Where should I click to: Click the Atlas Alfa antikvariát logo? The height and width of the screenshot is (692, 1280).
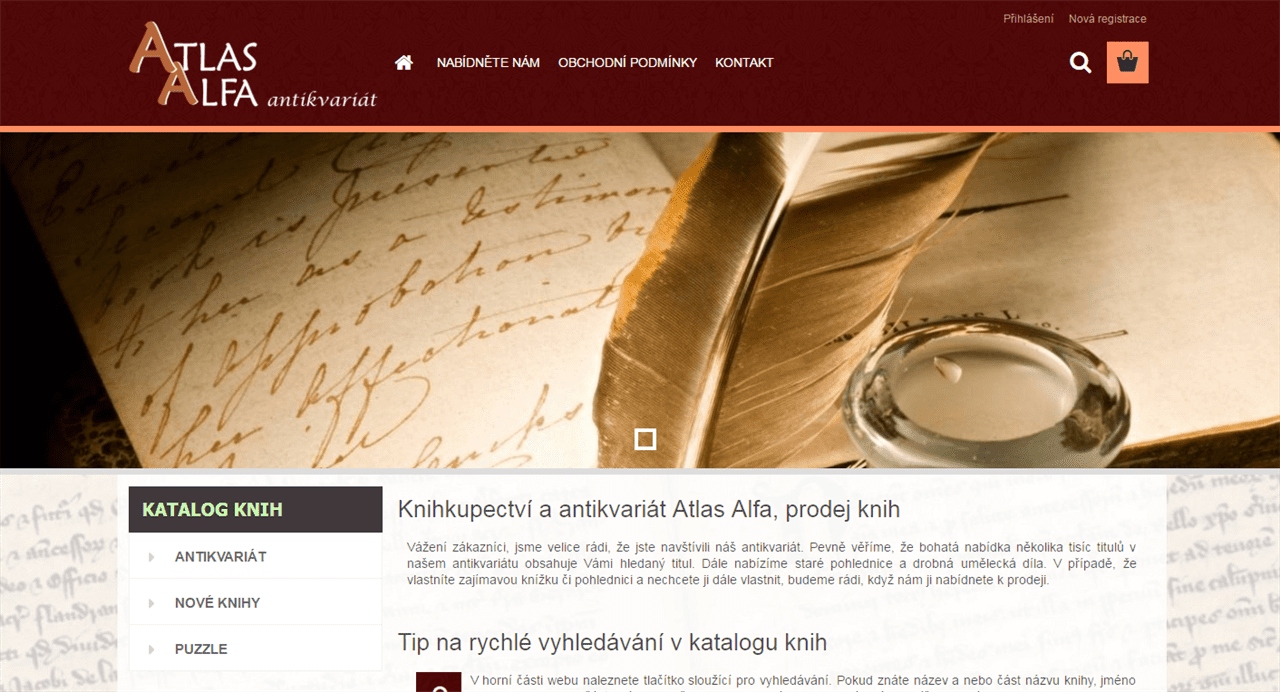pos(253,65)
